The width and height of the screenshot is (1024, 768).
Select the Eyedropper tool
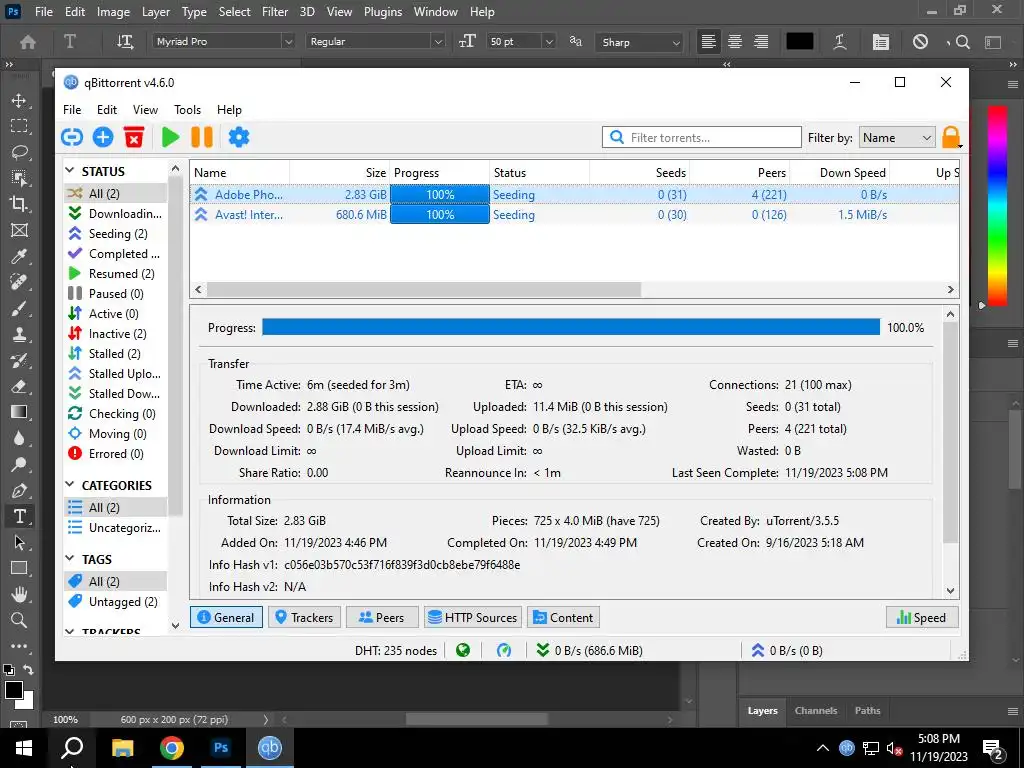coord(19,256)
